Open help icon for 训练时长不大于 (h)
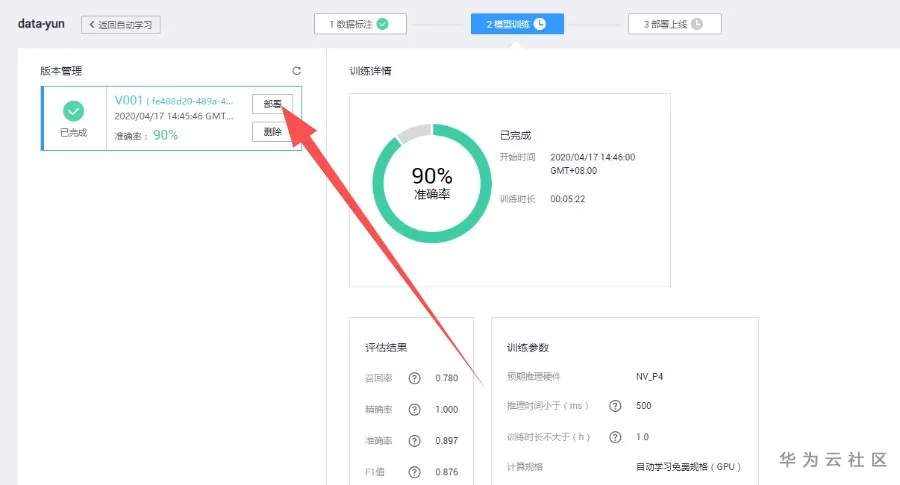Screen dimensions: 900x485 (615, 437)
